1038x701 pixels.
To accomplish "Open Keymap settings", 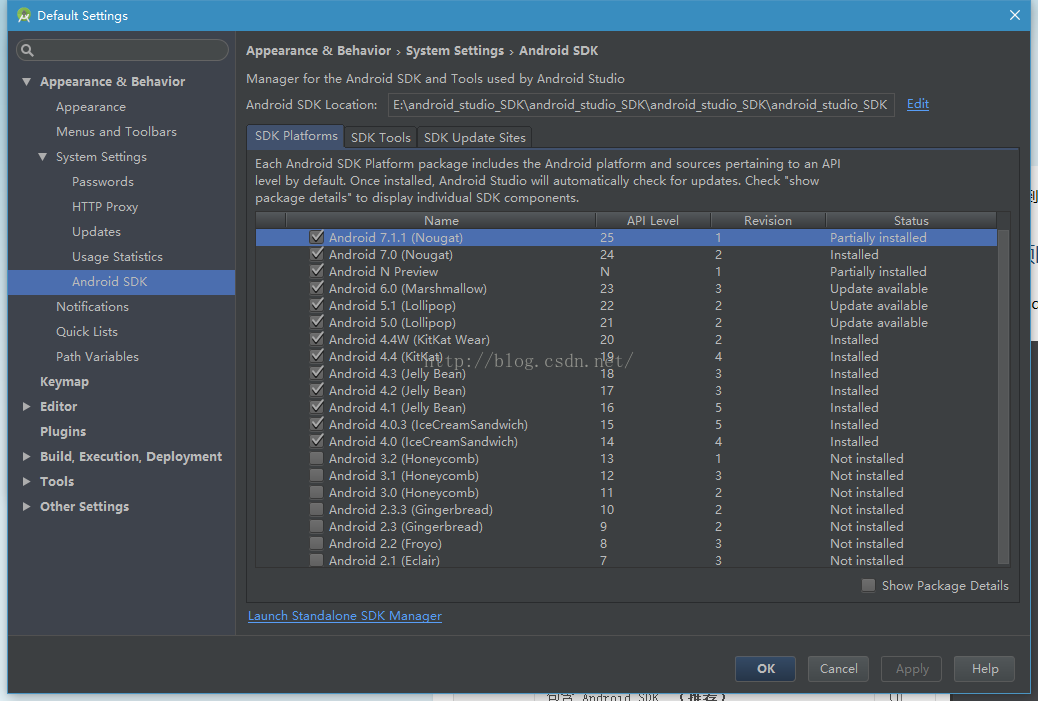I will coord(64,382).
